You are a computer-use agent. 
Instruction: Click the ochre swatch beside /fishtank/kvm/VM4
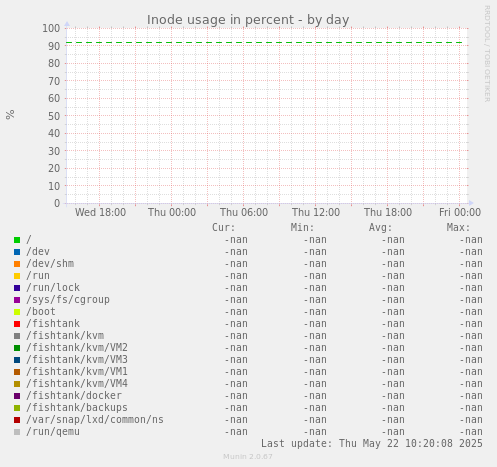(17, 384)
